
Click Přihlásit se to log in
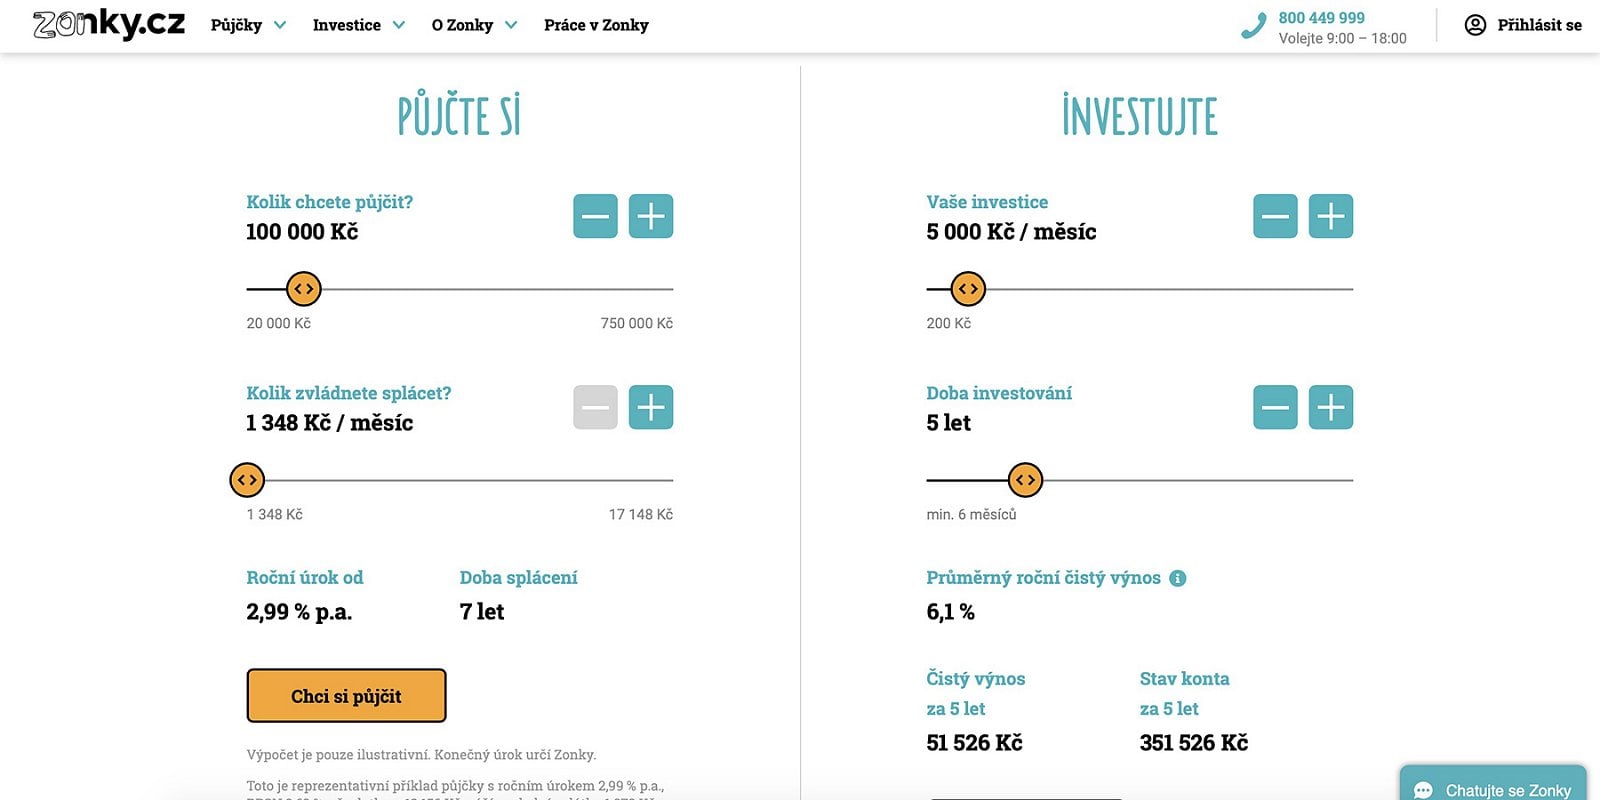coord(1523,25)
